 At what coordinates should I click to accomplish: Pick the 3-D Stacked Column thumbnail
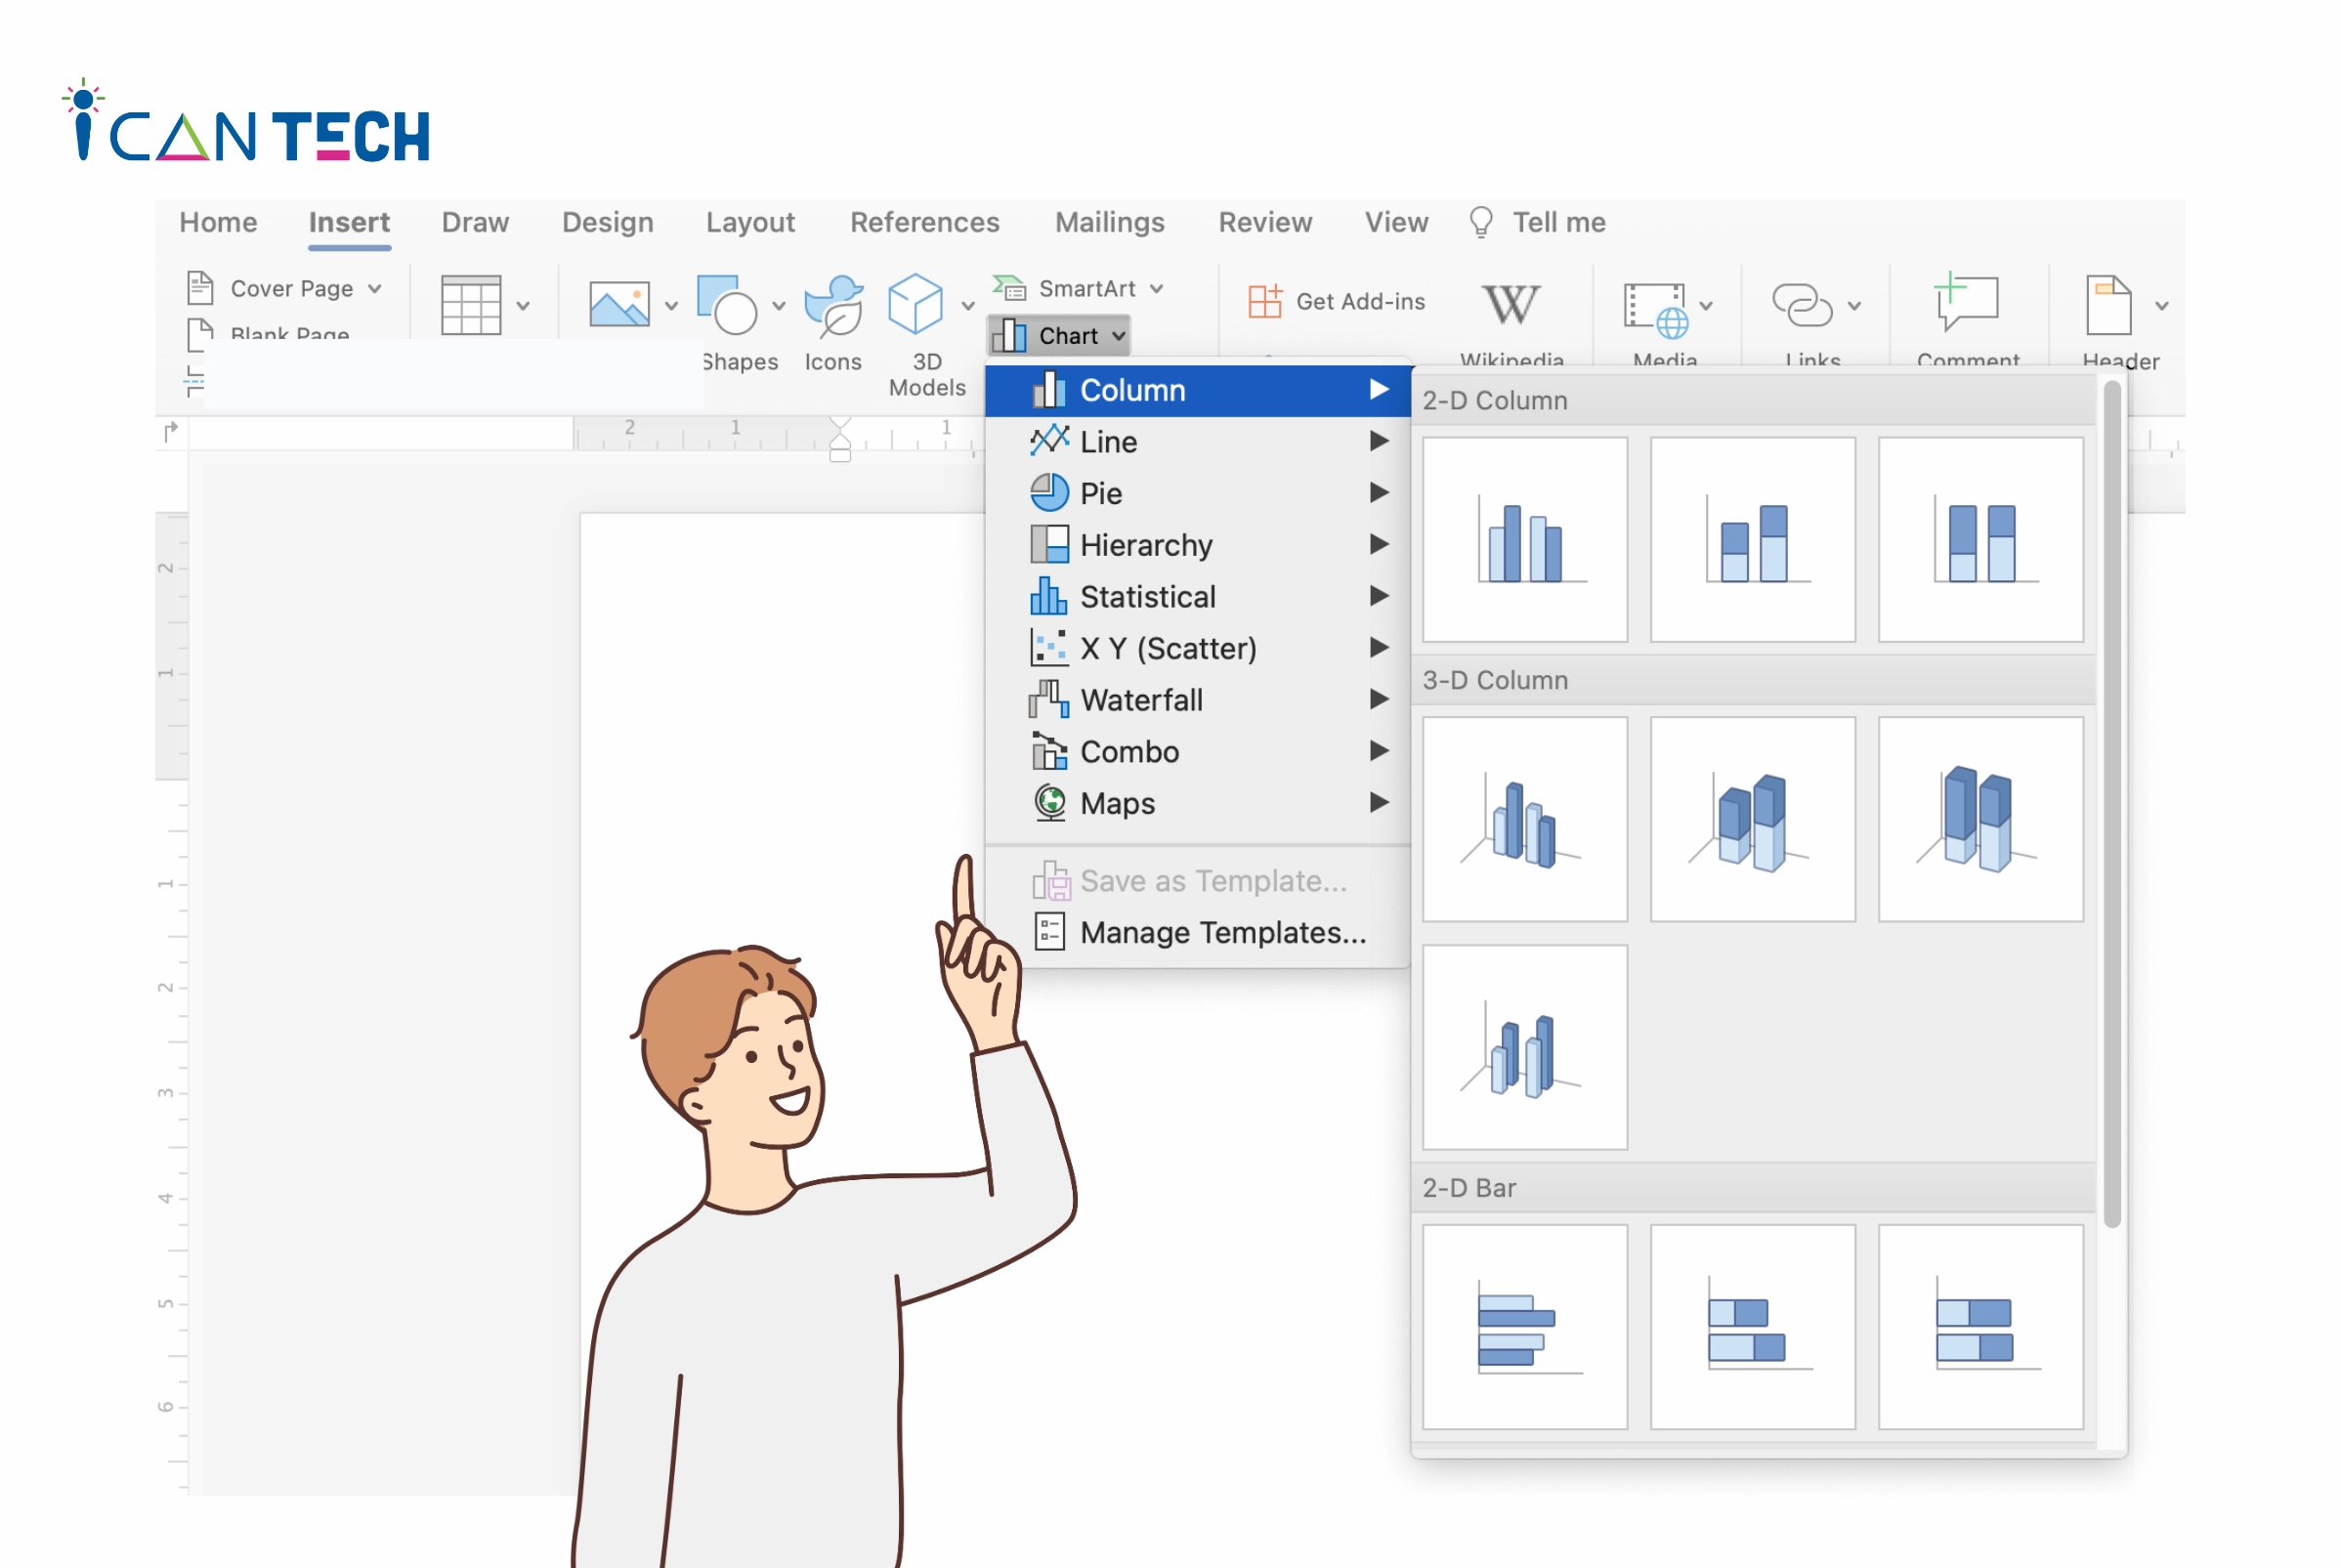point(1753,819)
